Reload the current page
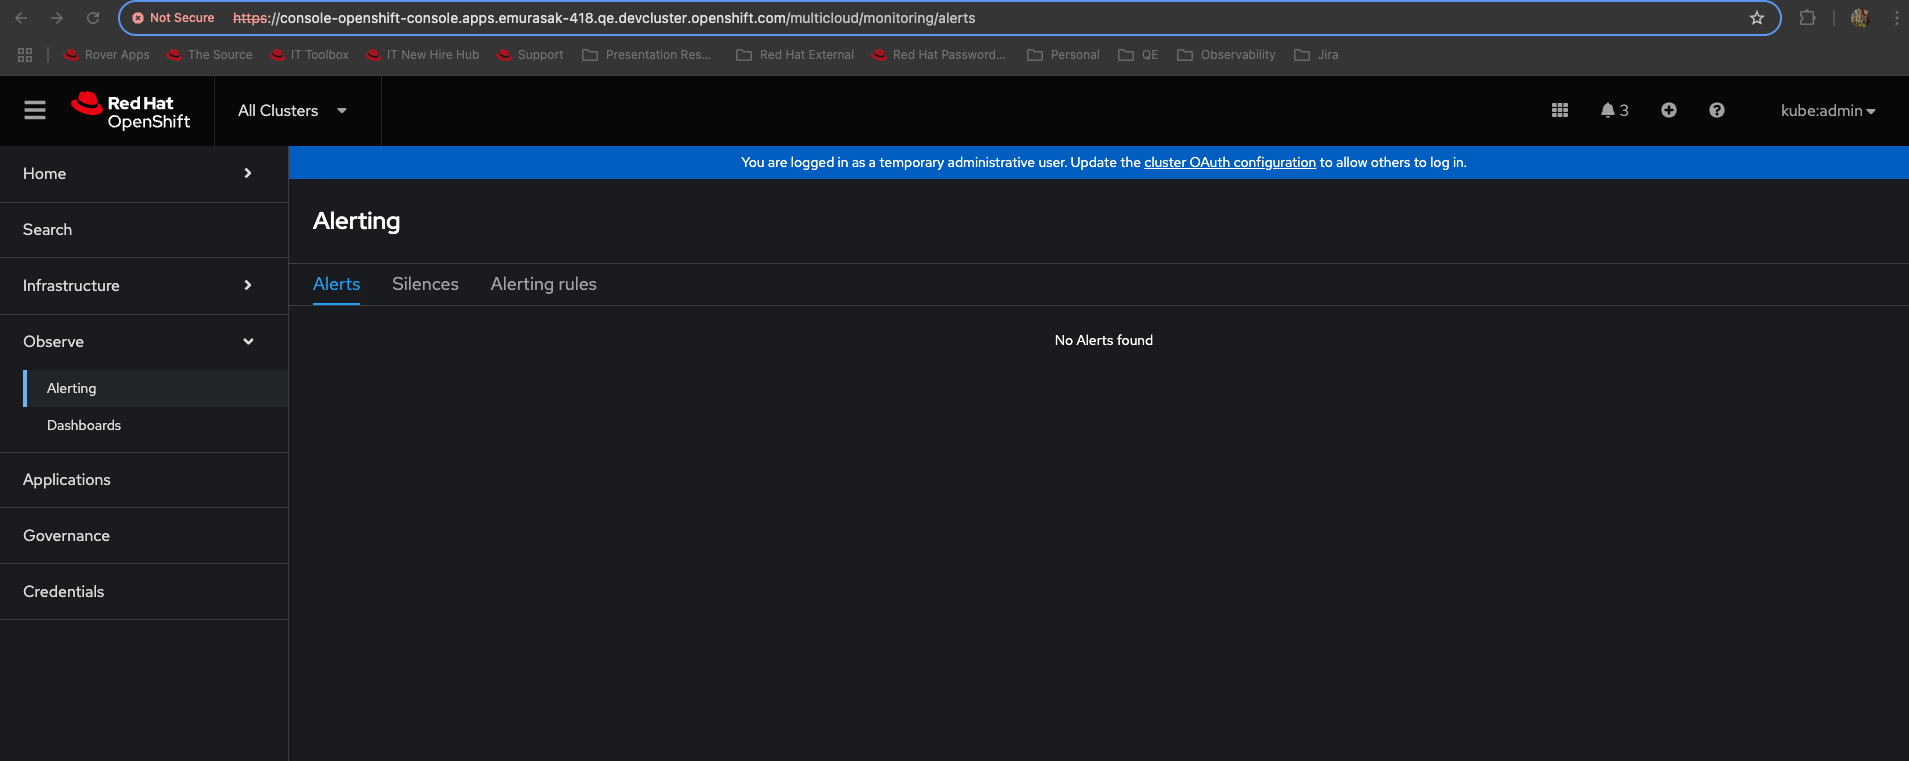The image size is (1909, 761). pos(93,18)
